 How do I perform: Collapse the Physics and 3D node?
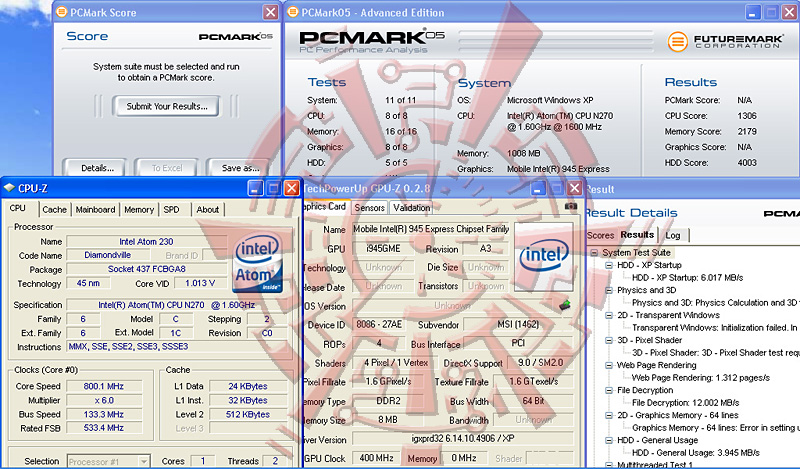tap(609, 290)
